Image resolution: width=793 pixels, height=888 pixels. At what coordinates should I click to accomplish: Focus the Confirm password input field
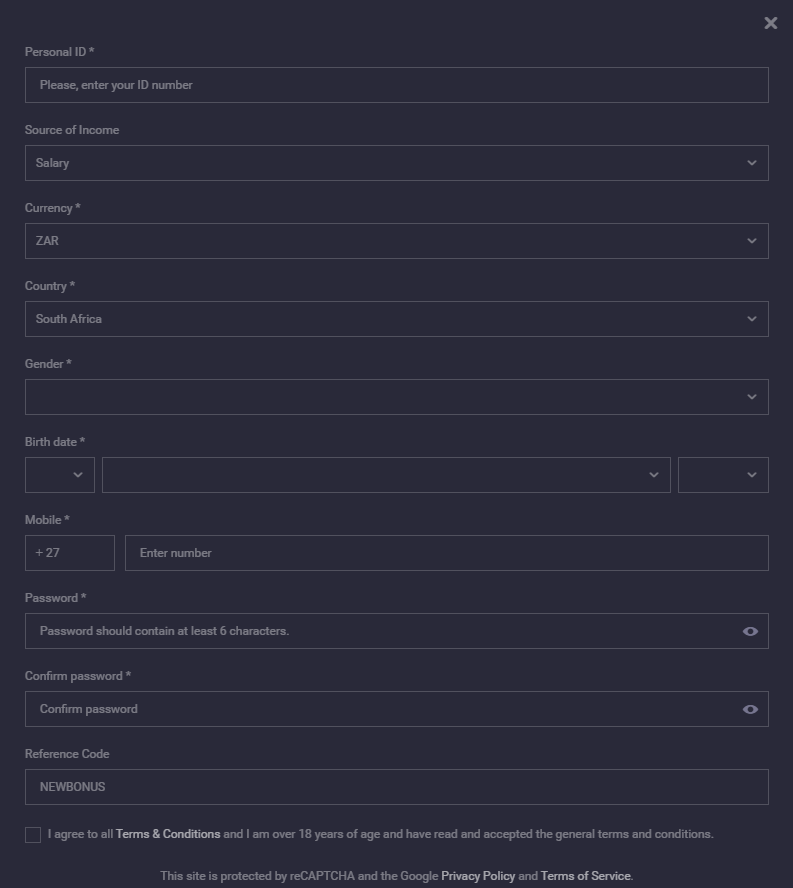pos(380,709)
